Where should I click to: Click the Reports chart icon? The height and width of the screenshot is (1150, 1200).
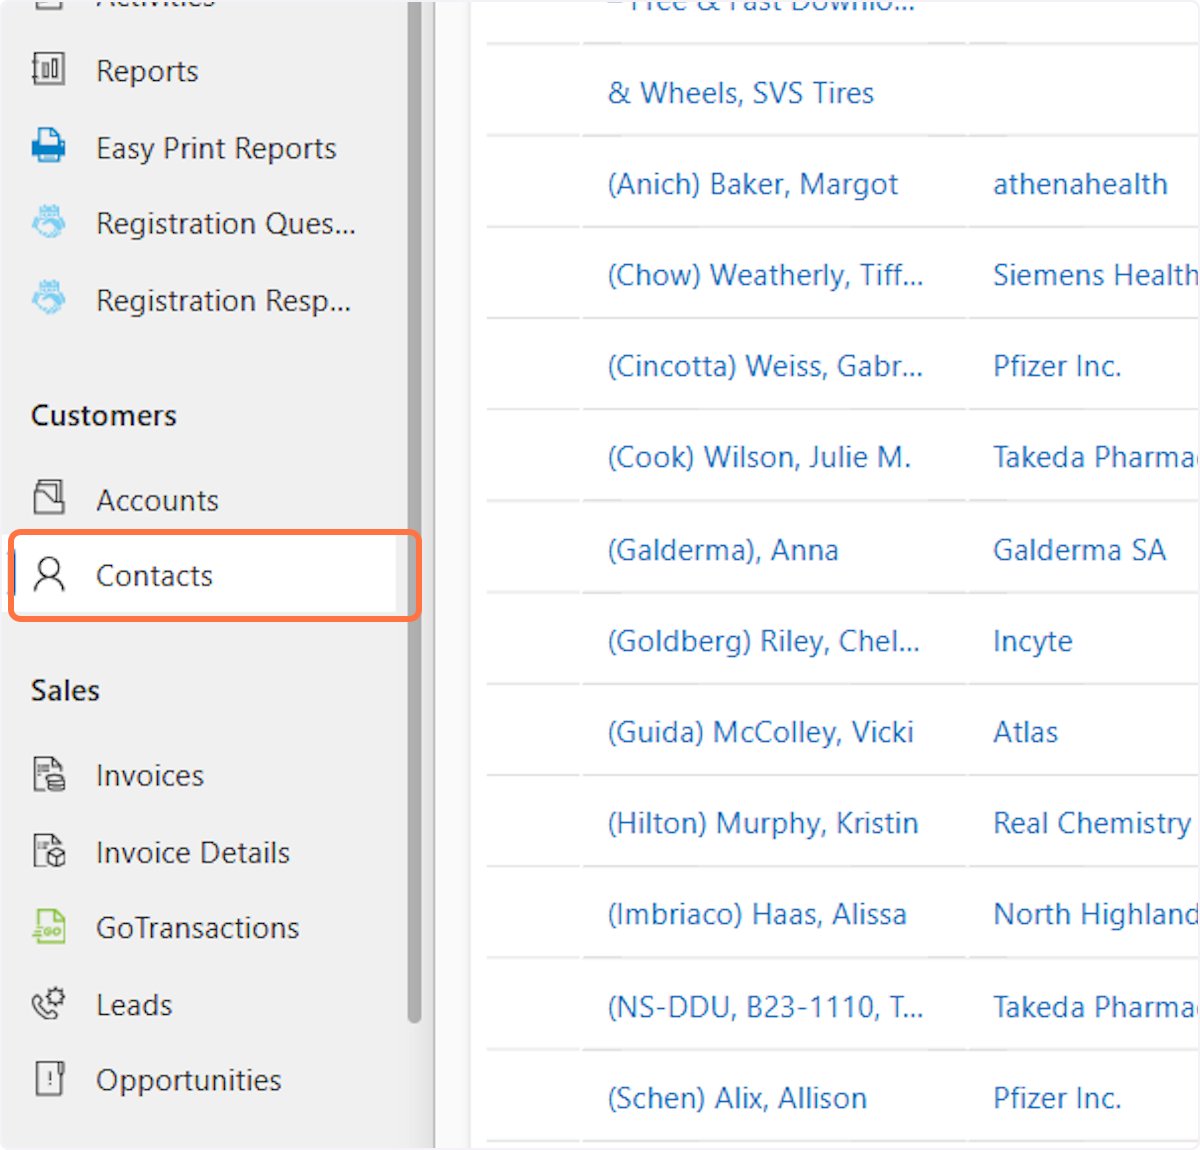click(x=48, y=70)
